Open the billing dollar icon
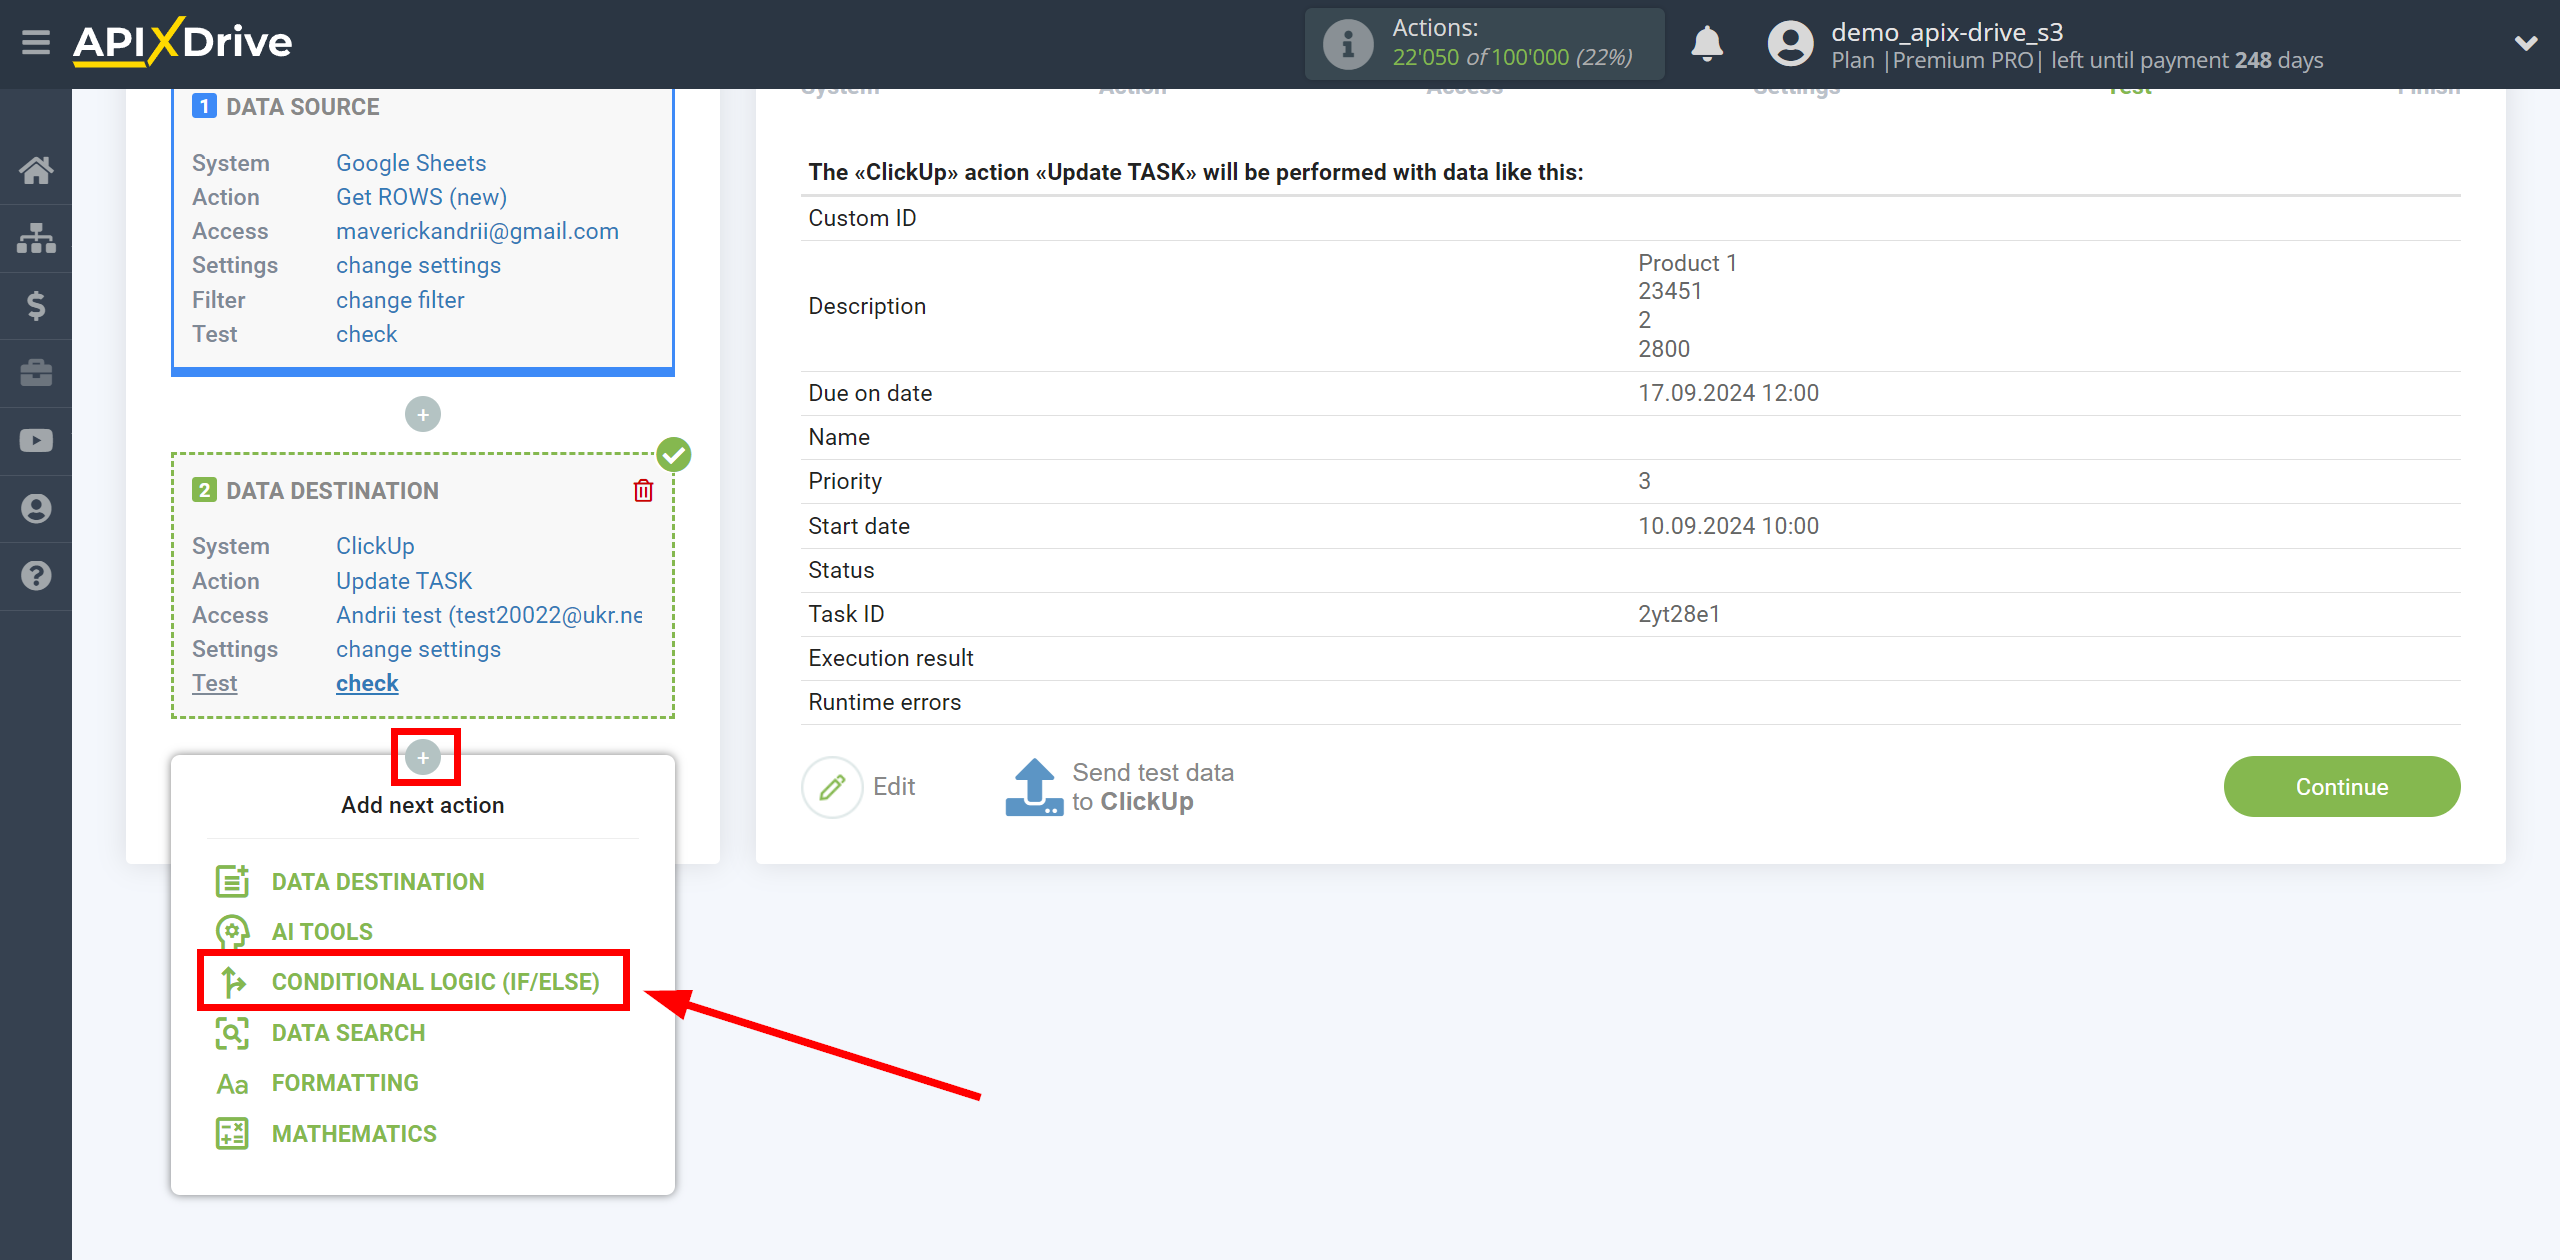The width and height of the screenshot is (2560, 1260). pos(36,306)
